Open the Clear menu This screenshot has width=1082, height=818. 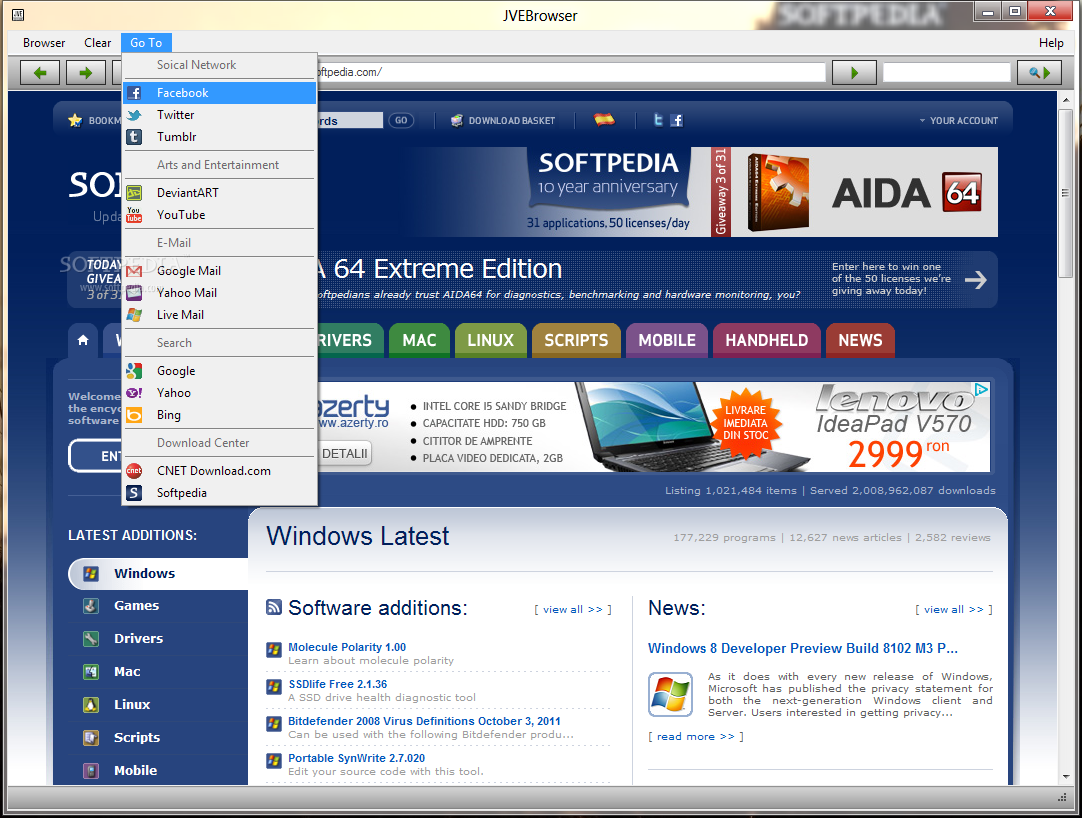pyautogui.click(x=97, y=43)
